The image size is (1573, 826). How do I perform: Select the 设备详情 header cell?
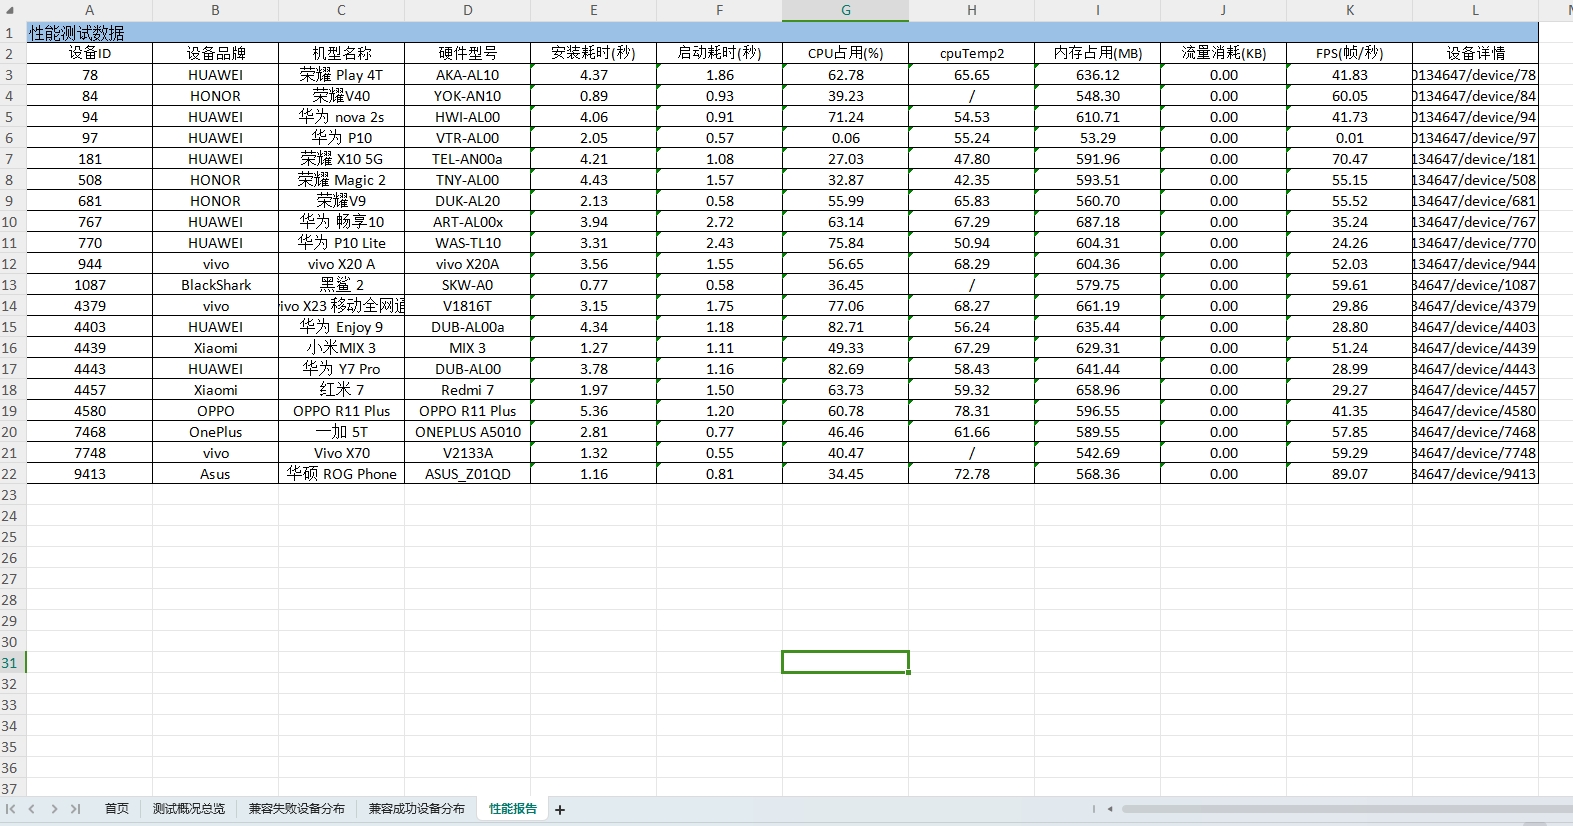[1475, 53]
